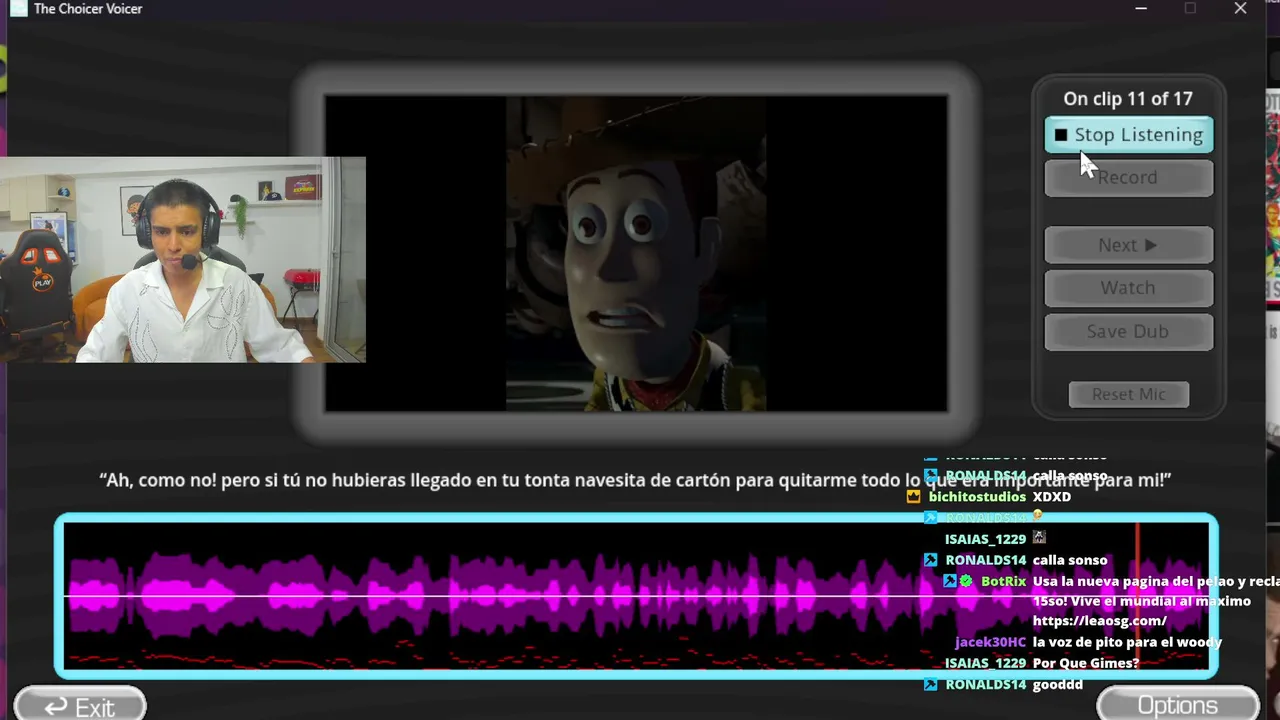Click the Woody video clip preview
Image resolution: width=1280 pixels, height=720 pixels.
pyautogui.click(x=636, y=253)
